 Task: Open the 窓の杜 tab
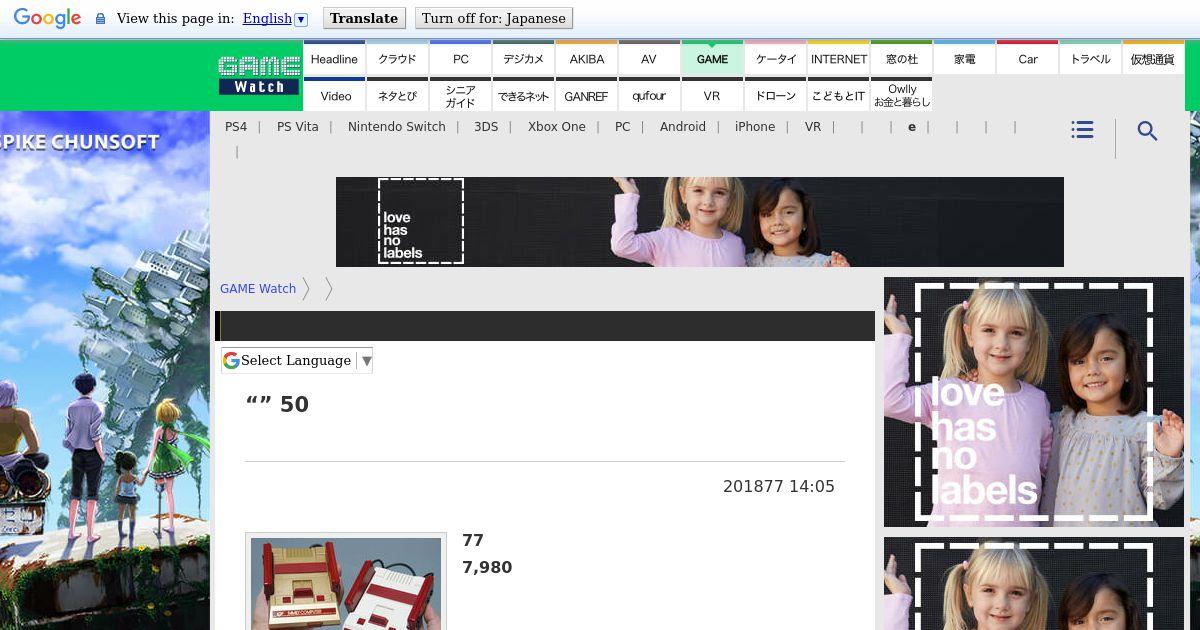(901, 58)
